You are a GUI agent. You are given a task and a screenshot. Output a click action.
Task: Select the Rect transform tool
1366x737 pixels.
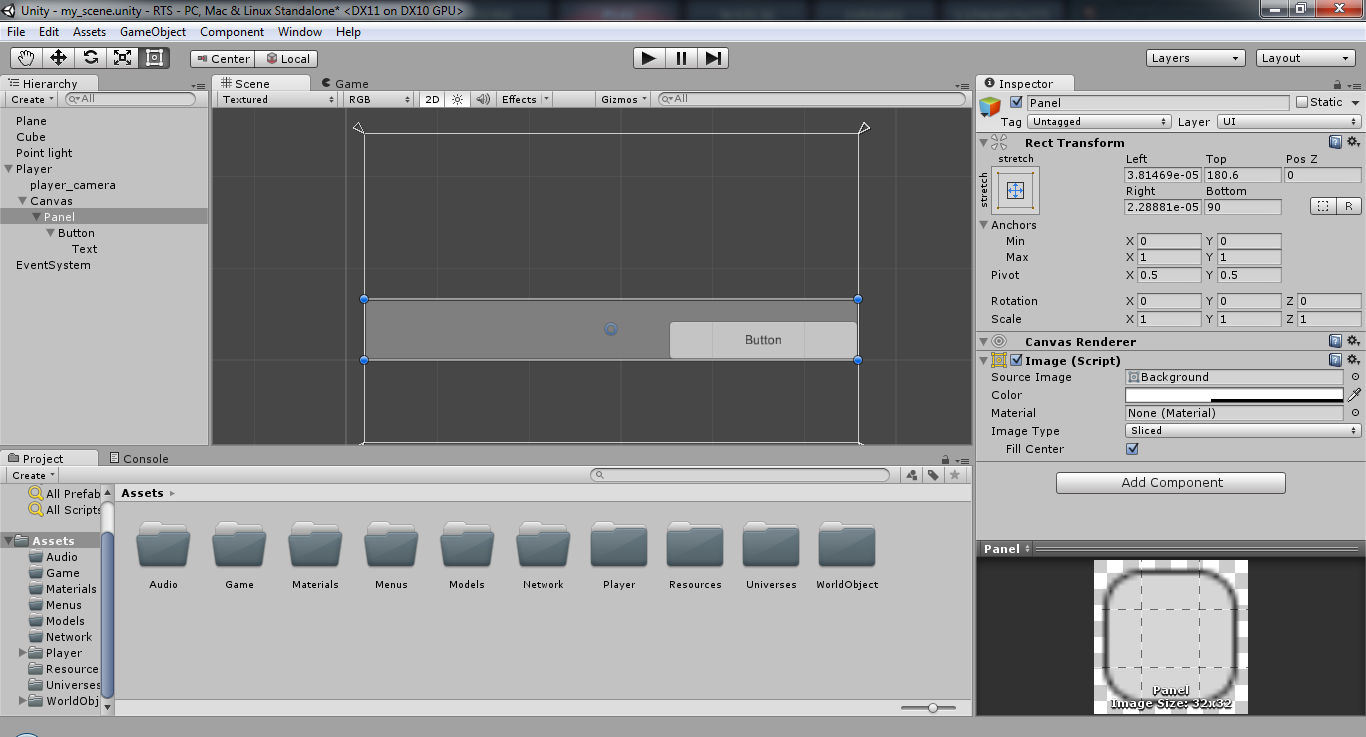(x=154, y=58)
